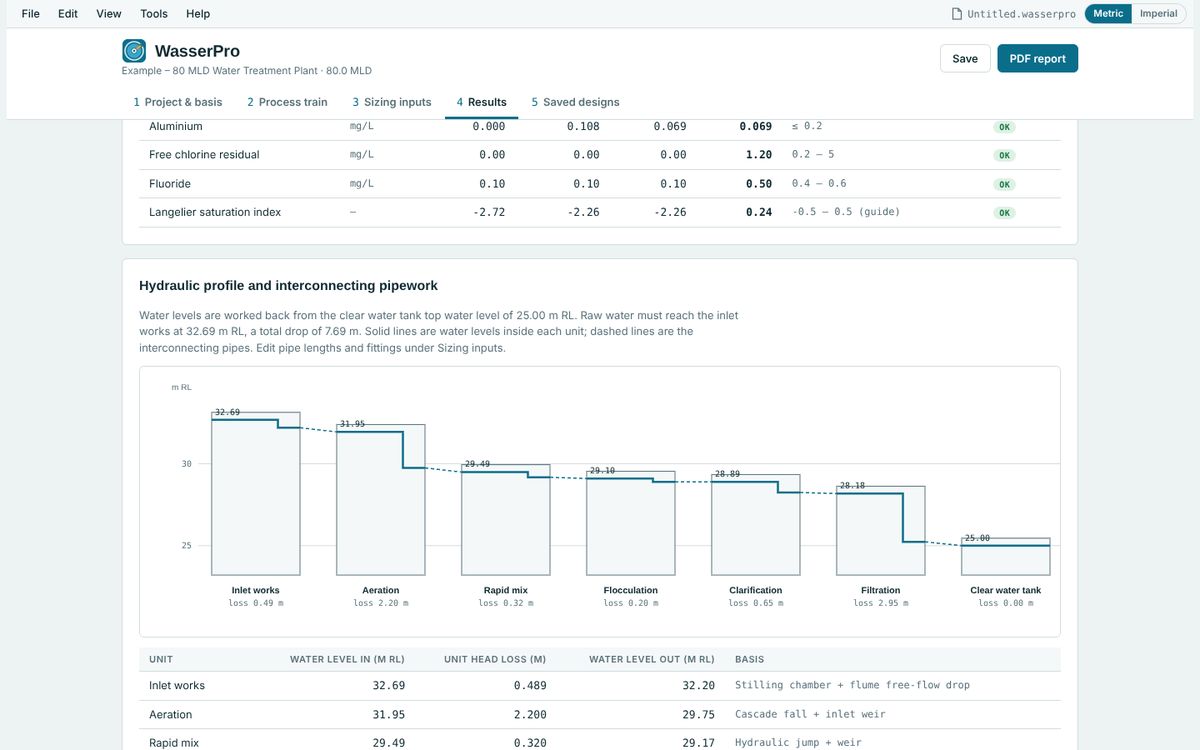1200x750 pixels.
Task: Click the UNIT HEAD LOSS (M) column header
Action: pos(495,660)
